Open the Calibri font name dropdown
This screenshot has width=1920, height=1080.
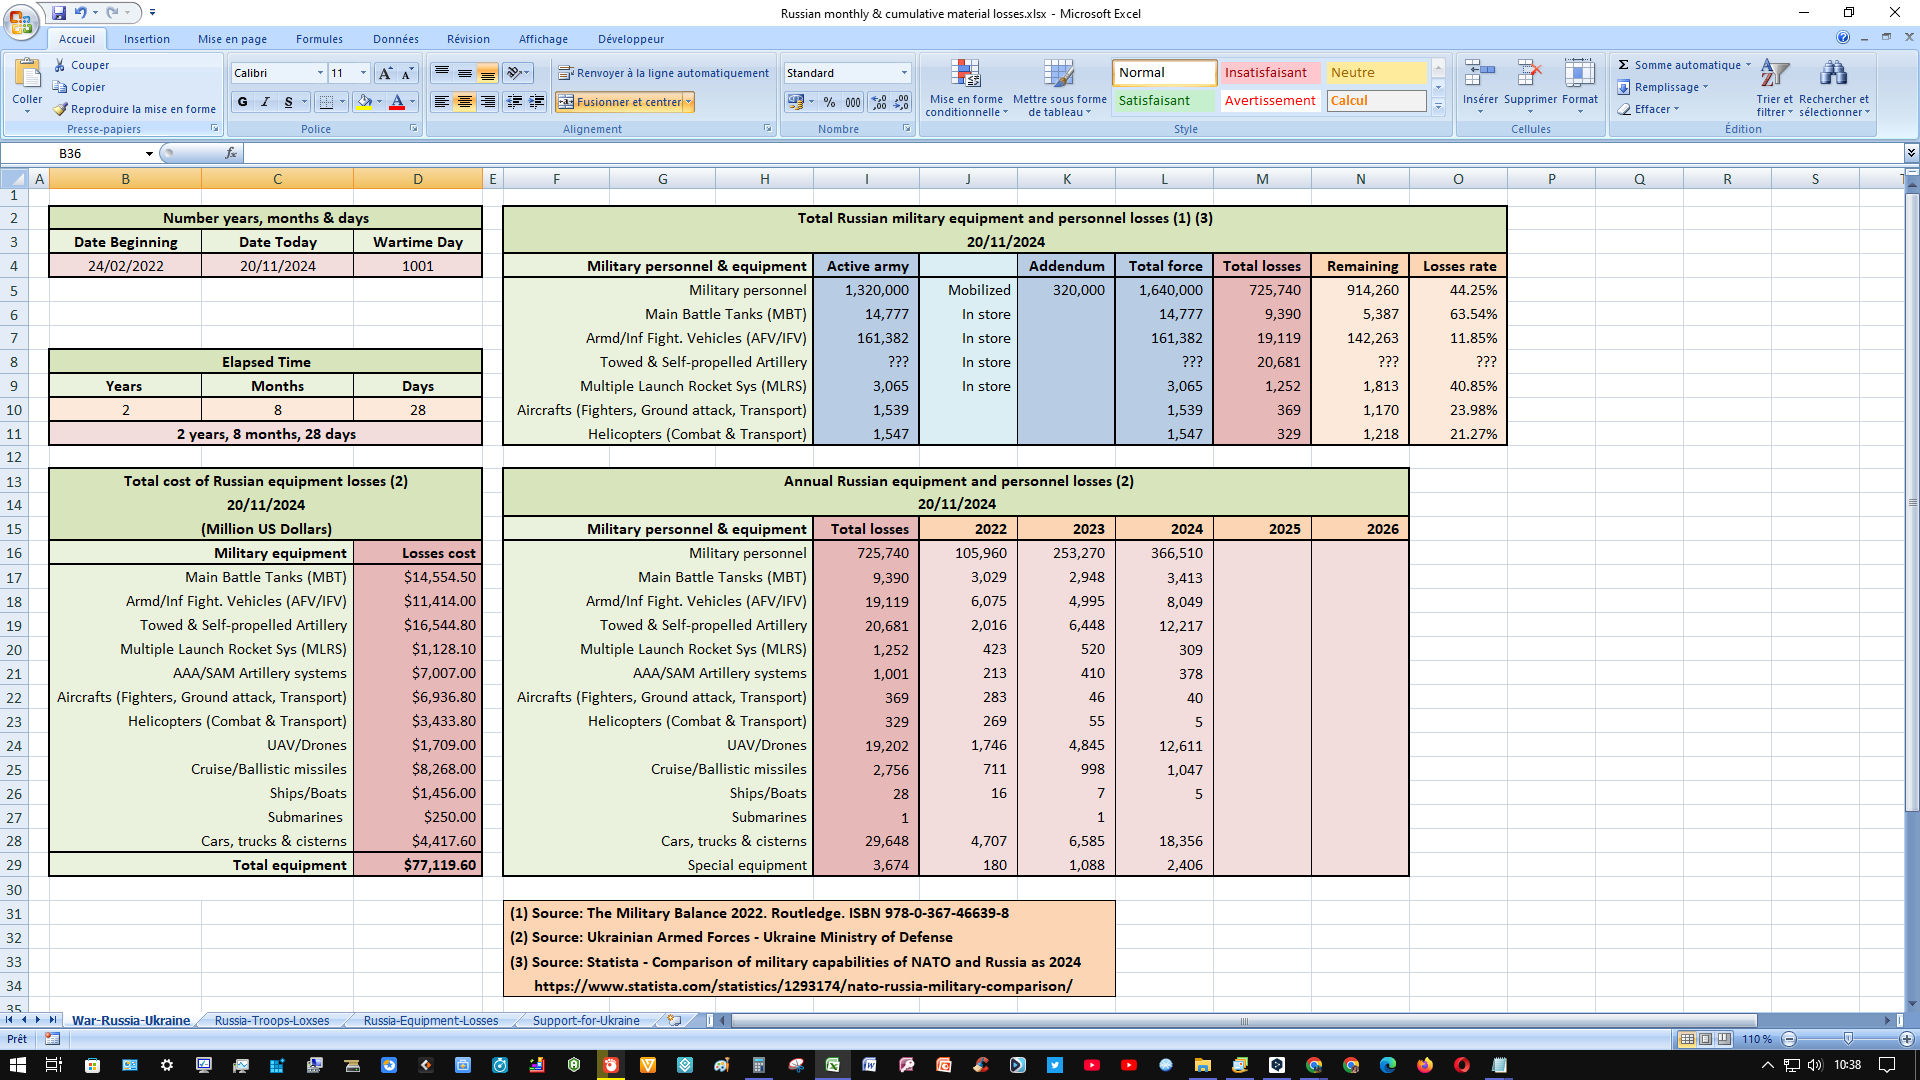click(x=320, y=73)
